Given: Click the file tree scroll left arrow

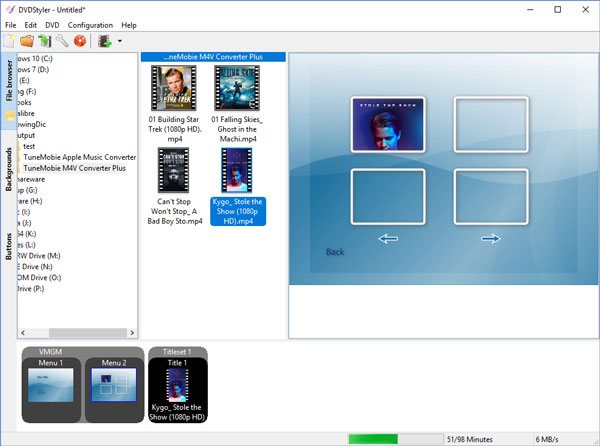Looking at the screenshot, I should tap(23, 333).
